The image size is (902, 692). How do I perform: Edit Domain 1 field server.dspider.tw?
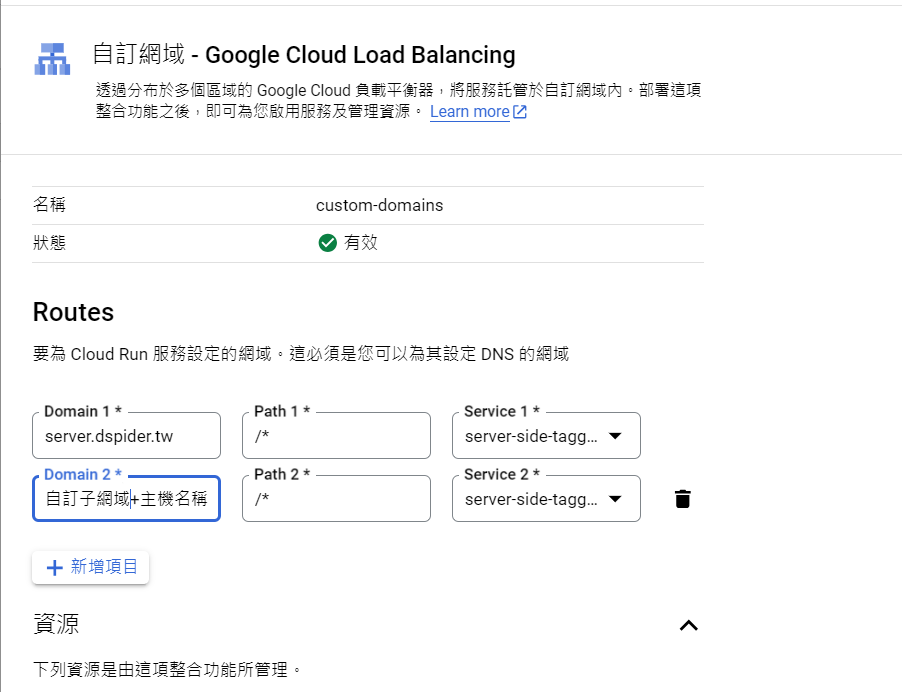127,435
